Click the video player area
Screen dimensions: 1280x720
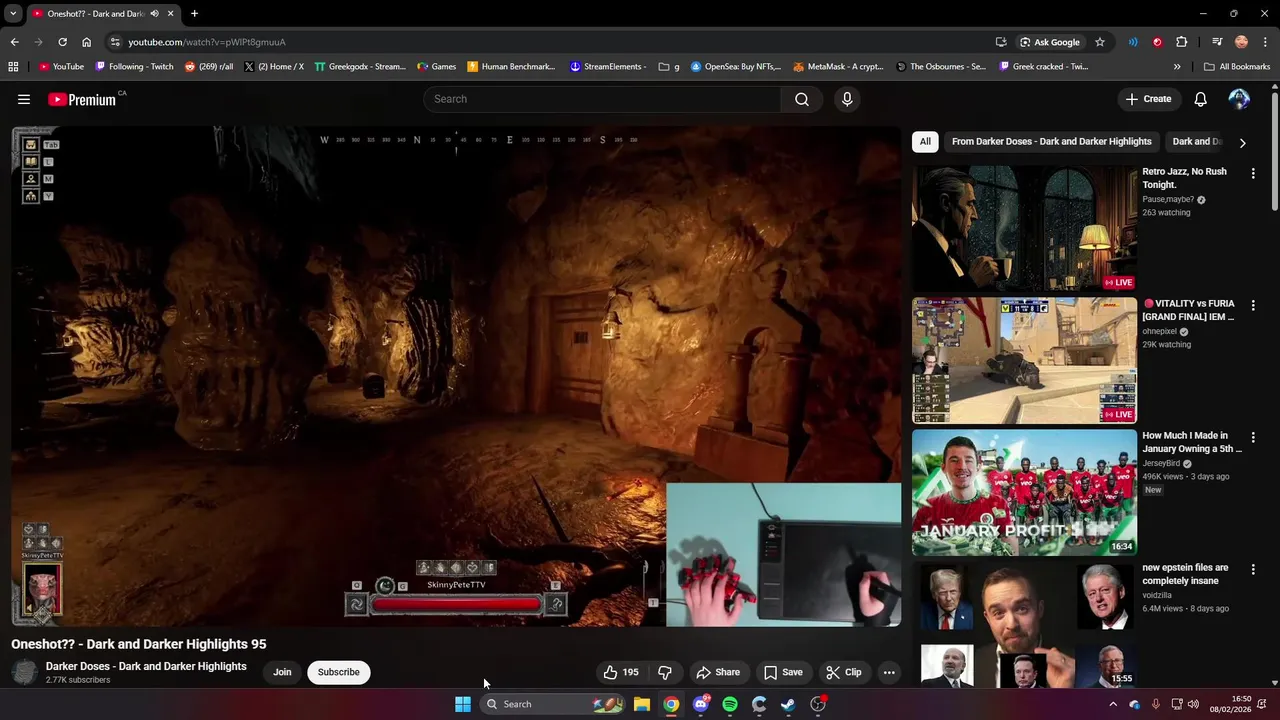456,376
